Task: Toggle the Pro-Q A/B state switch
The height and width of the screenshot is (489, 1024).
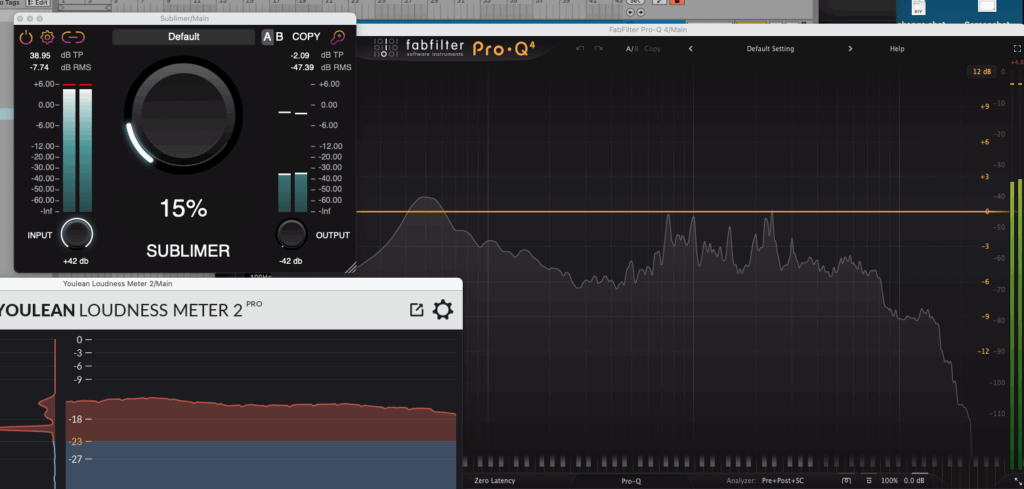Action: pos(632,49)
